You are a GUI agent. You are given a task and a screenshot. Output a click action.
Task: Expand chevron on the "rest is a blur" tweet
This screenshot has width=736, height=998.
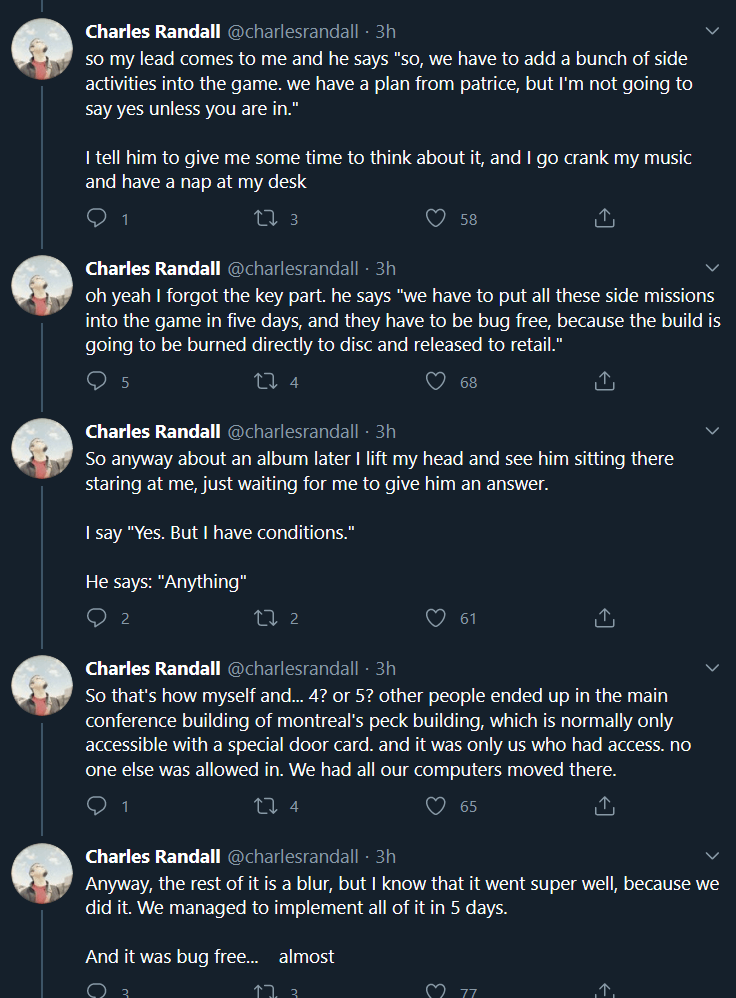tap(712, 857)
